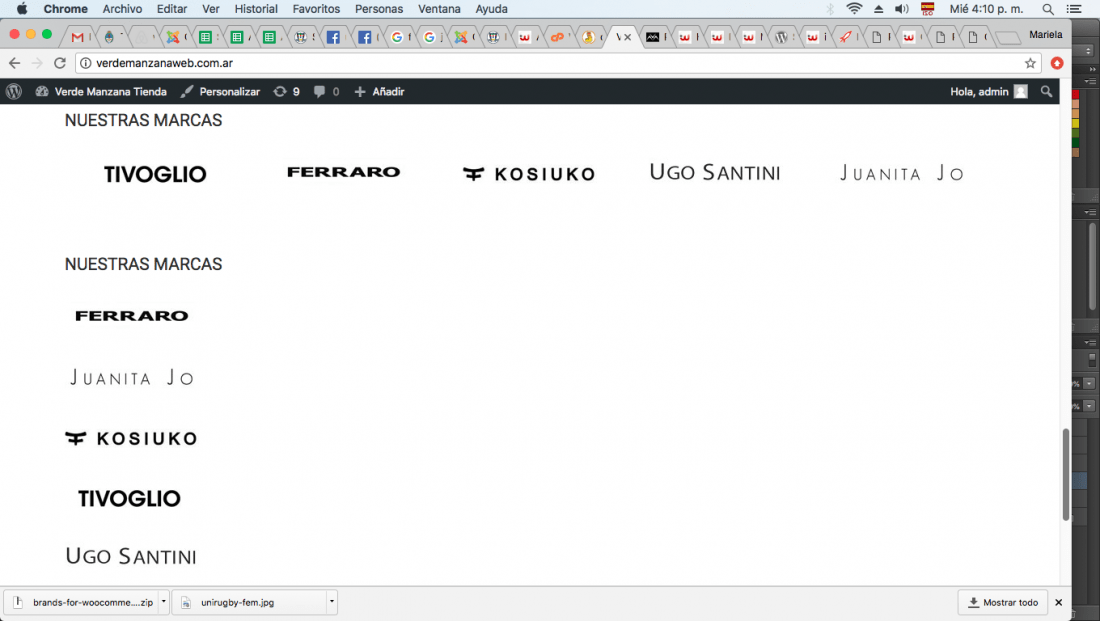1100x621 pixels.
Task: Open the eject icon in menu bar
Action: click(878, 9)
